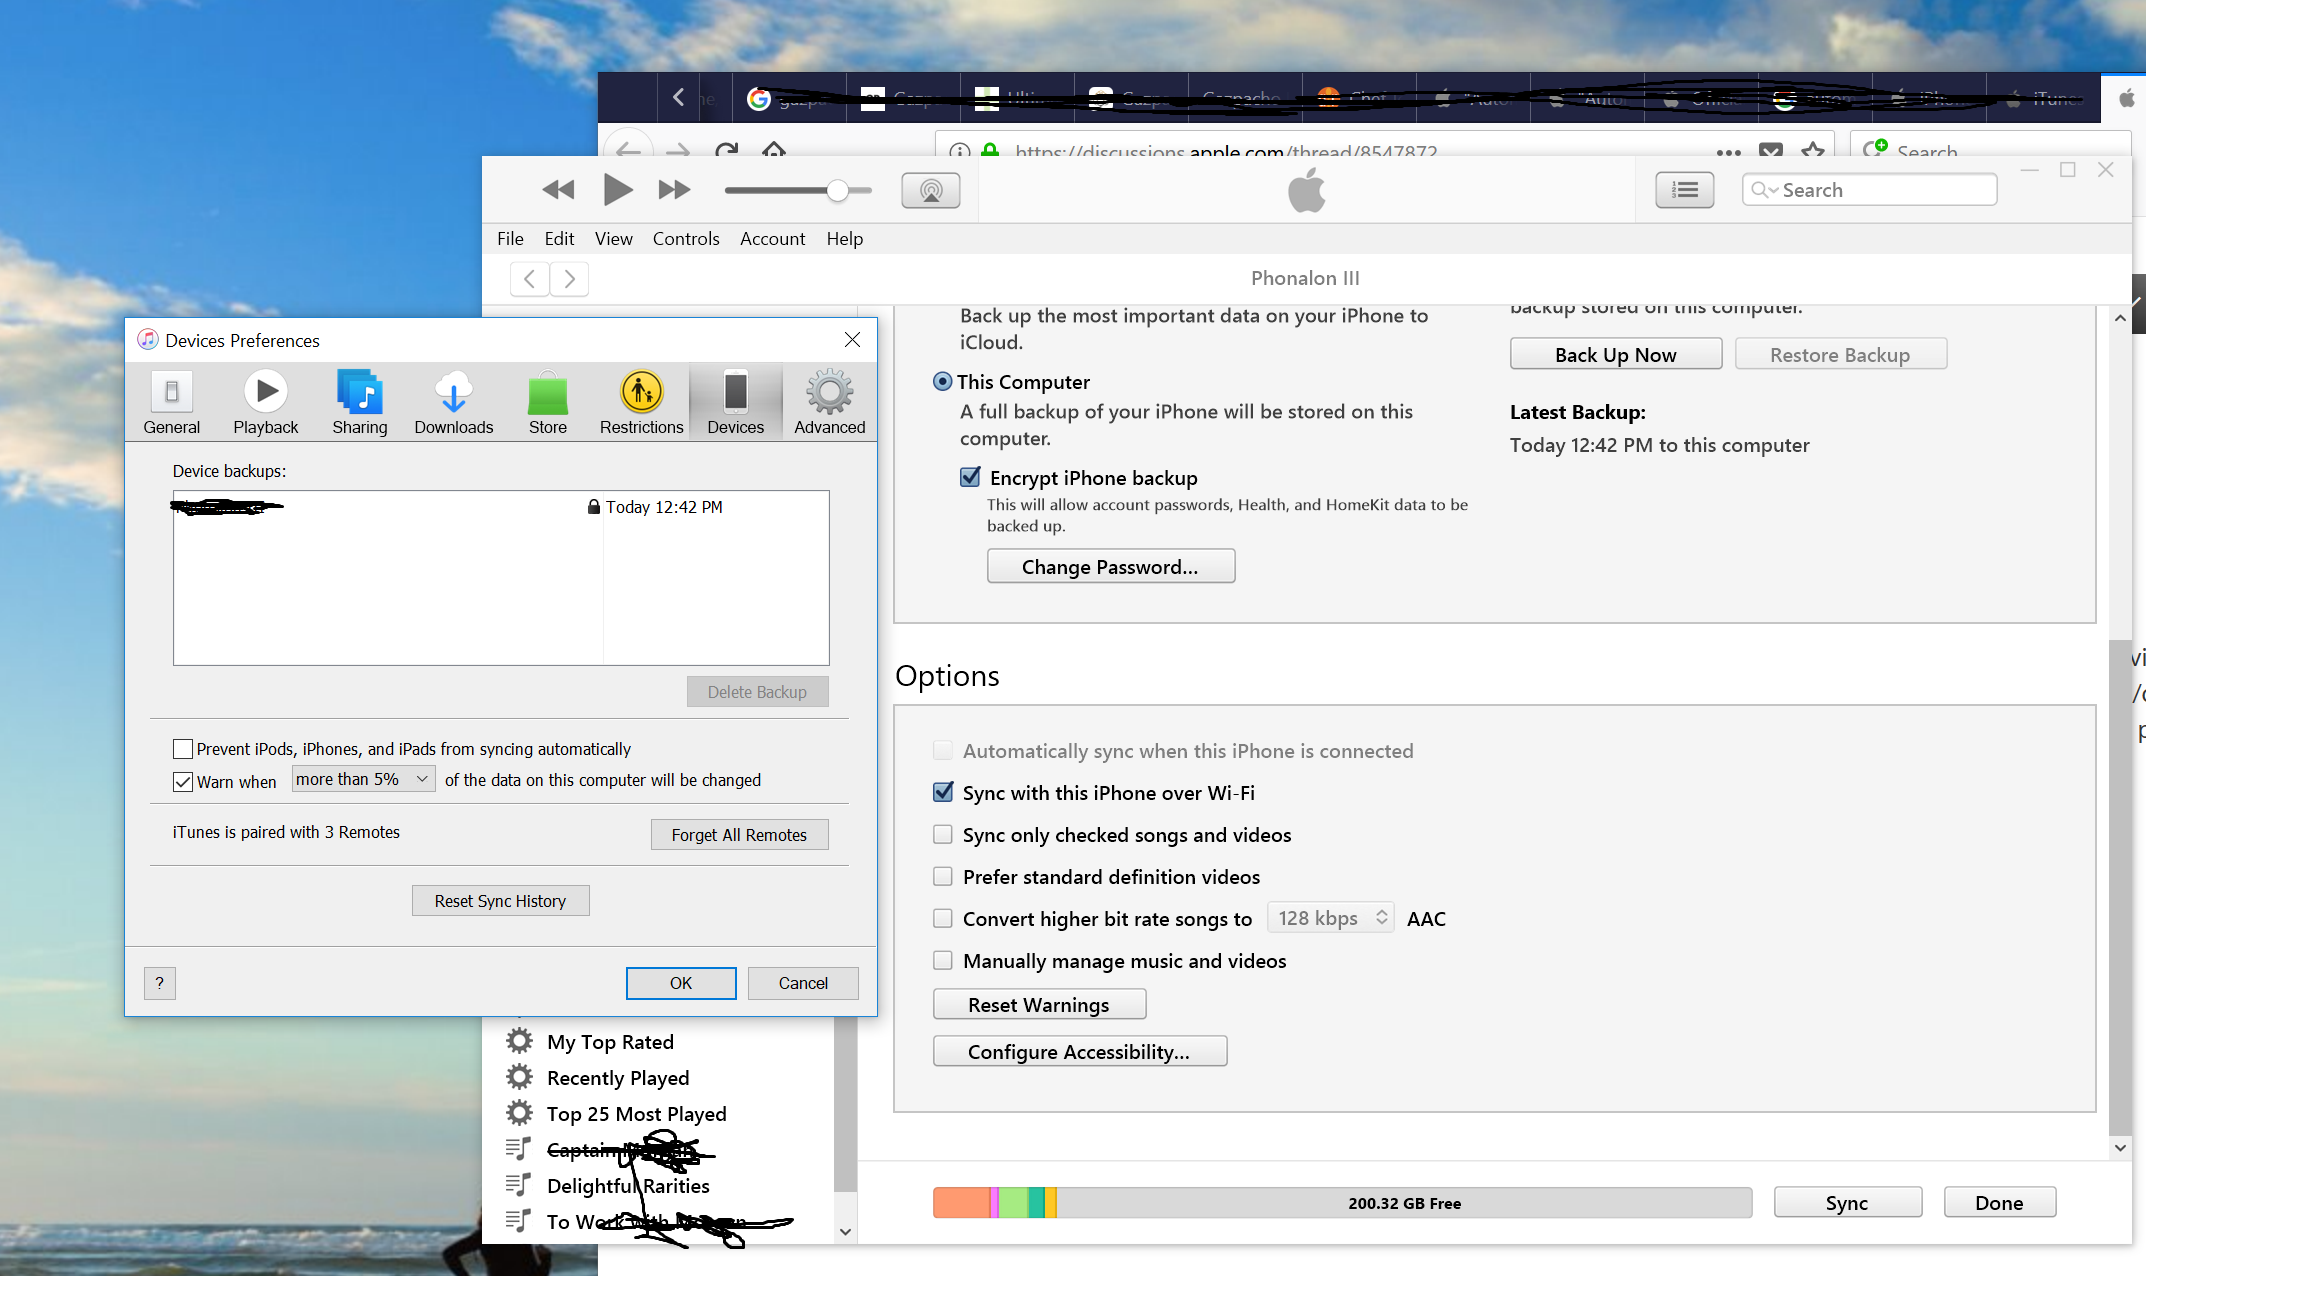Open the 128 kbps bitrate dropdown
The width and height of the screenshot is (2304, 1296).
1330,917
